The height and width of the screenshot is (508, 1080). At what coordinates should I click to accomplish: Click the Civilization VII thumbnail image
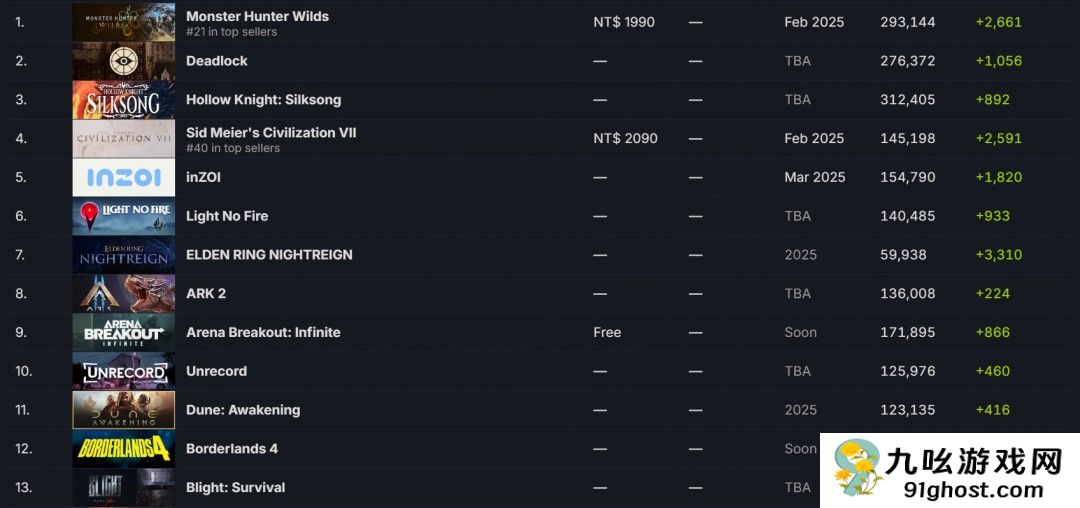coord(123,139)
